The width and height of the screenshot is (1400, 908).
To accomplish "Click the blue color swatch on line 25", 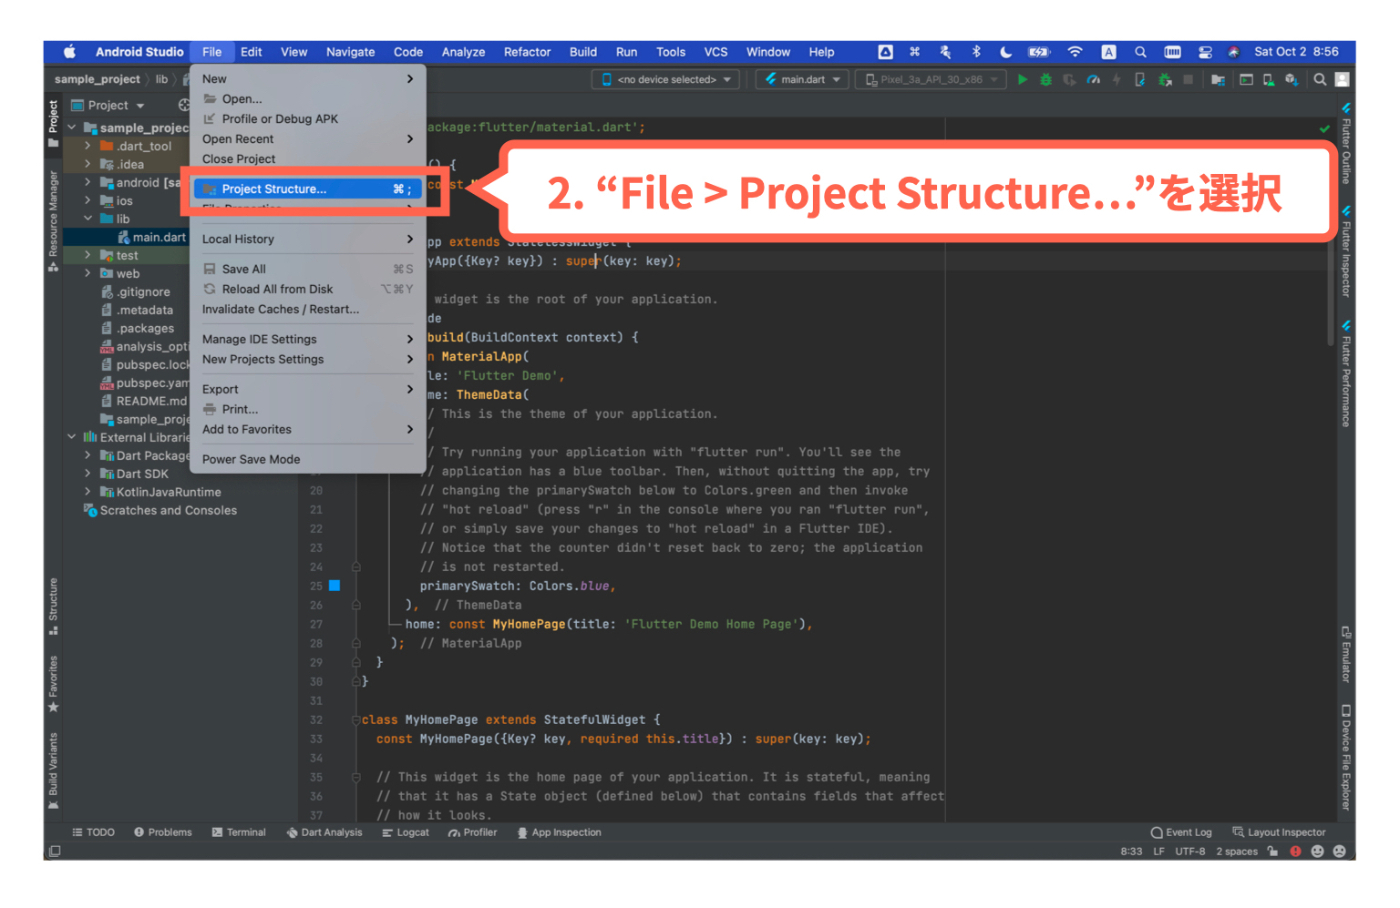I will click(335, 586).
